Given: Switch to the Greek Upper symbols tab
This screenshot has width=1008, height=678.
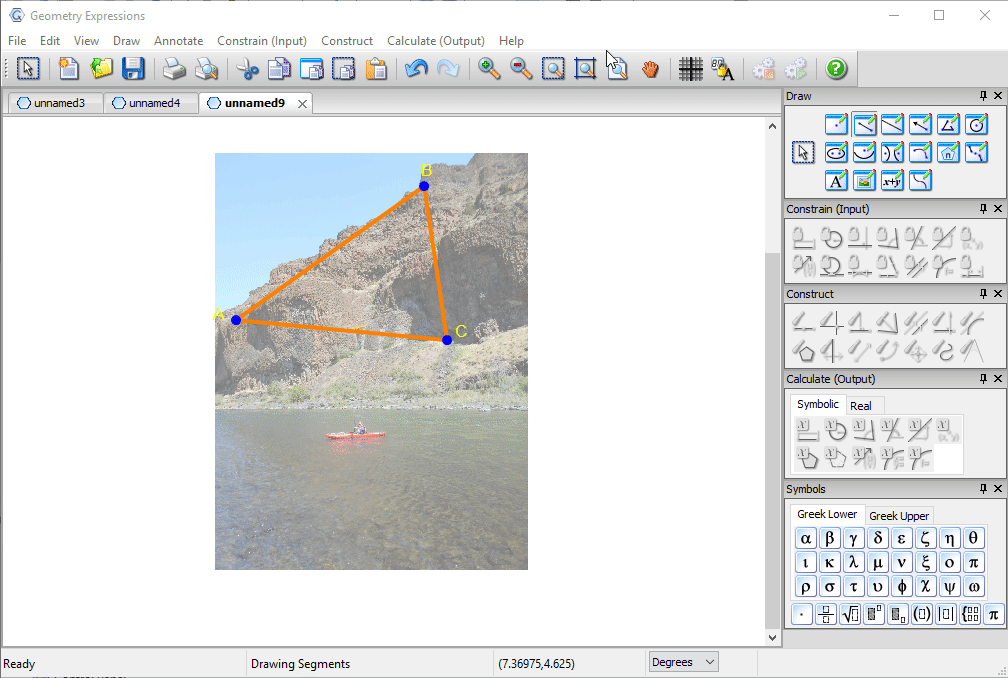Looking at the screenshot, I should tap(899, 515).
